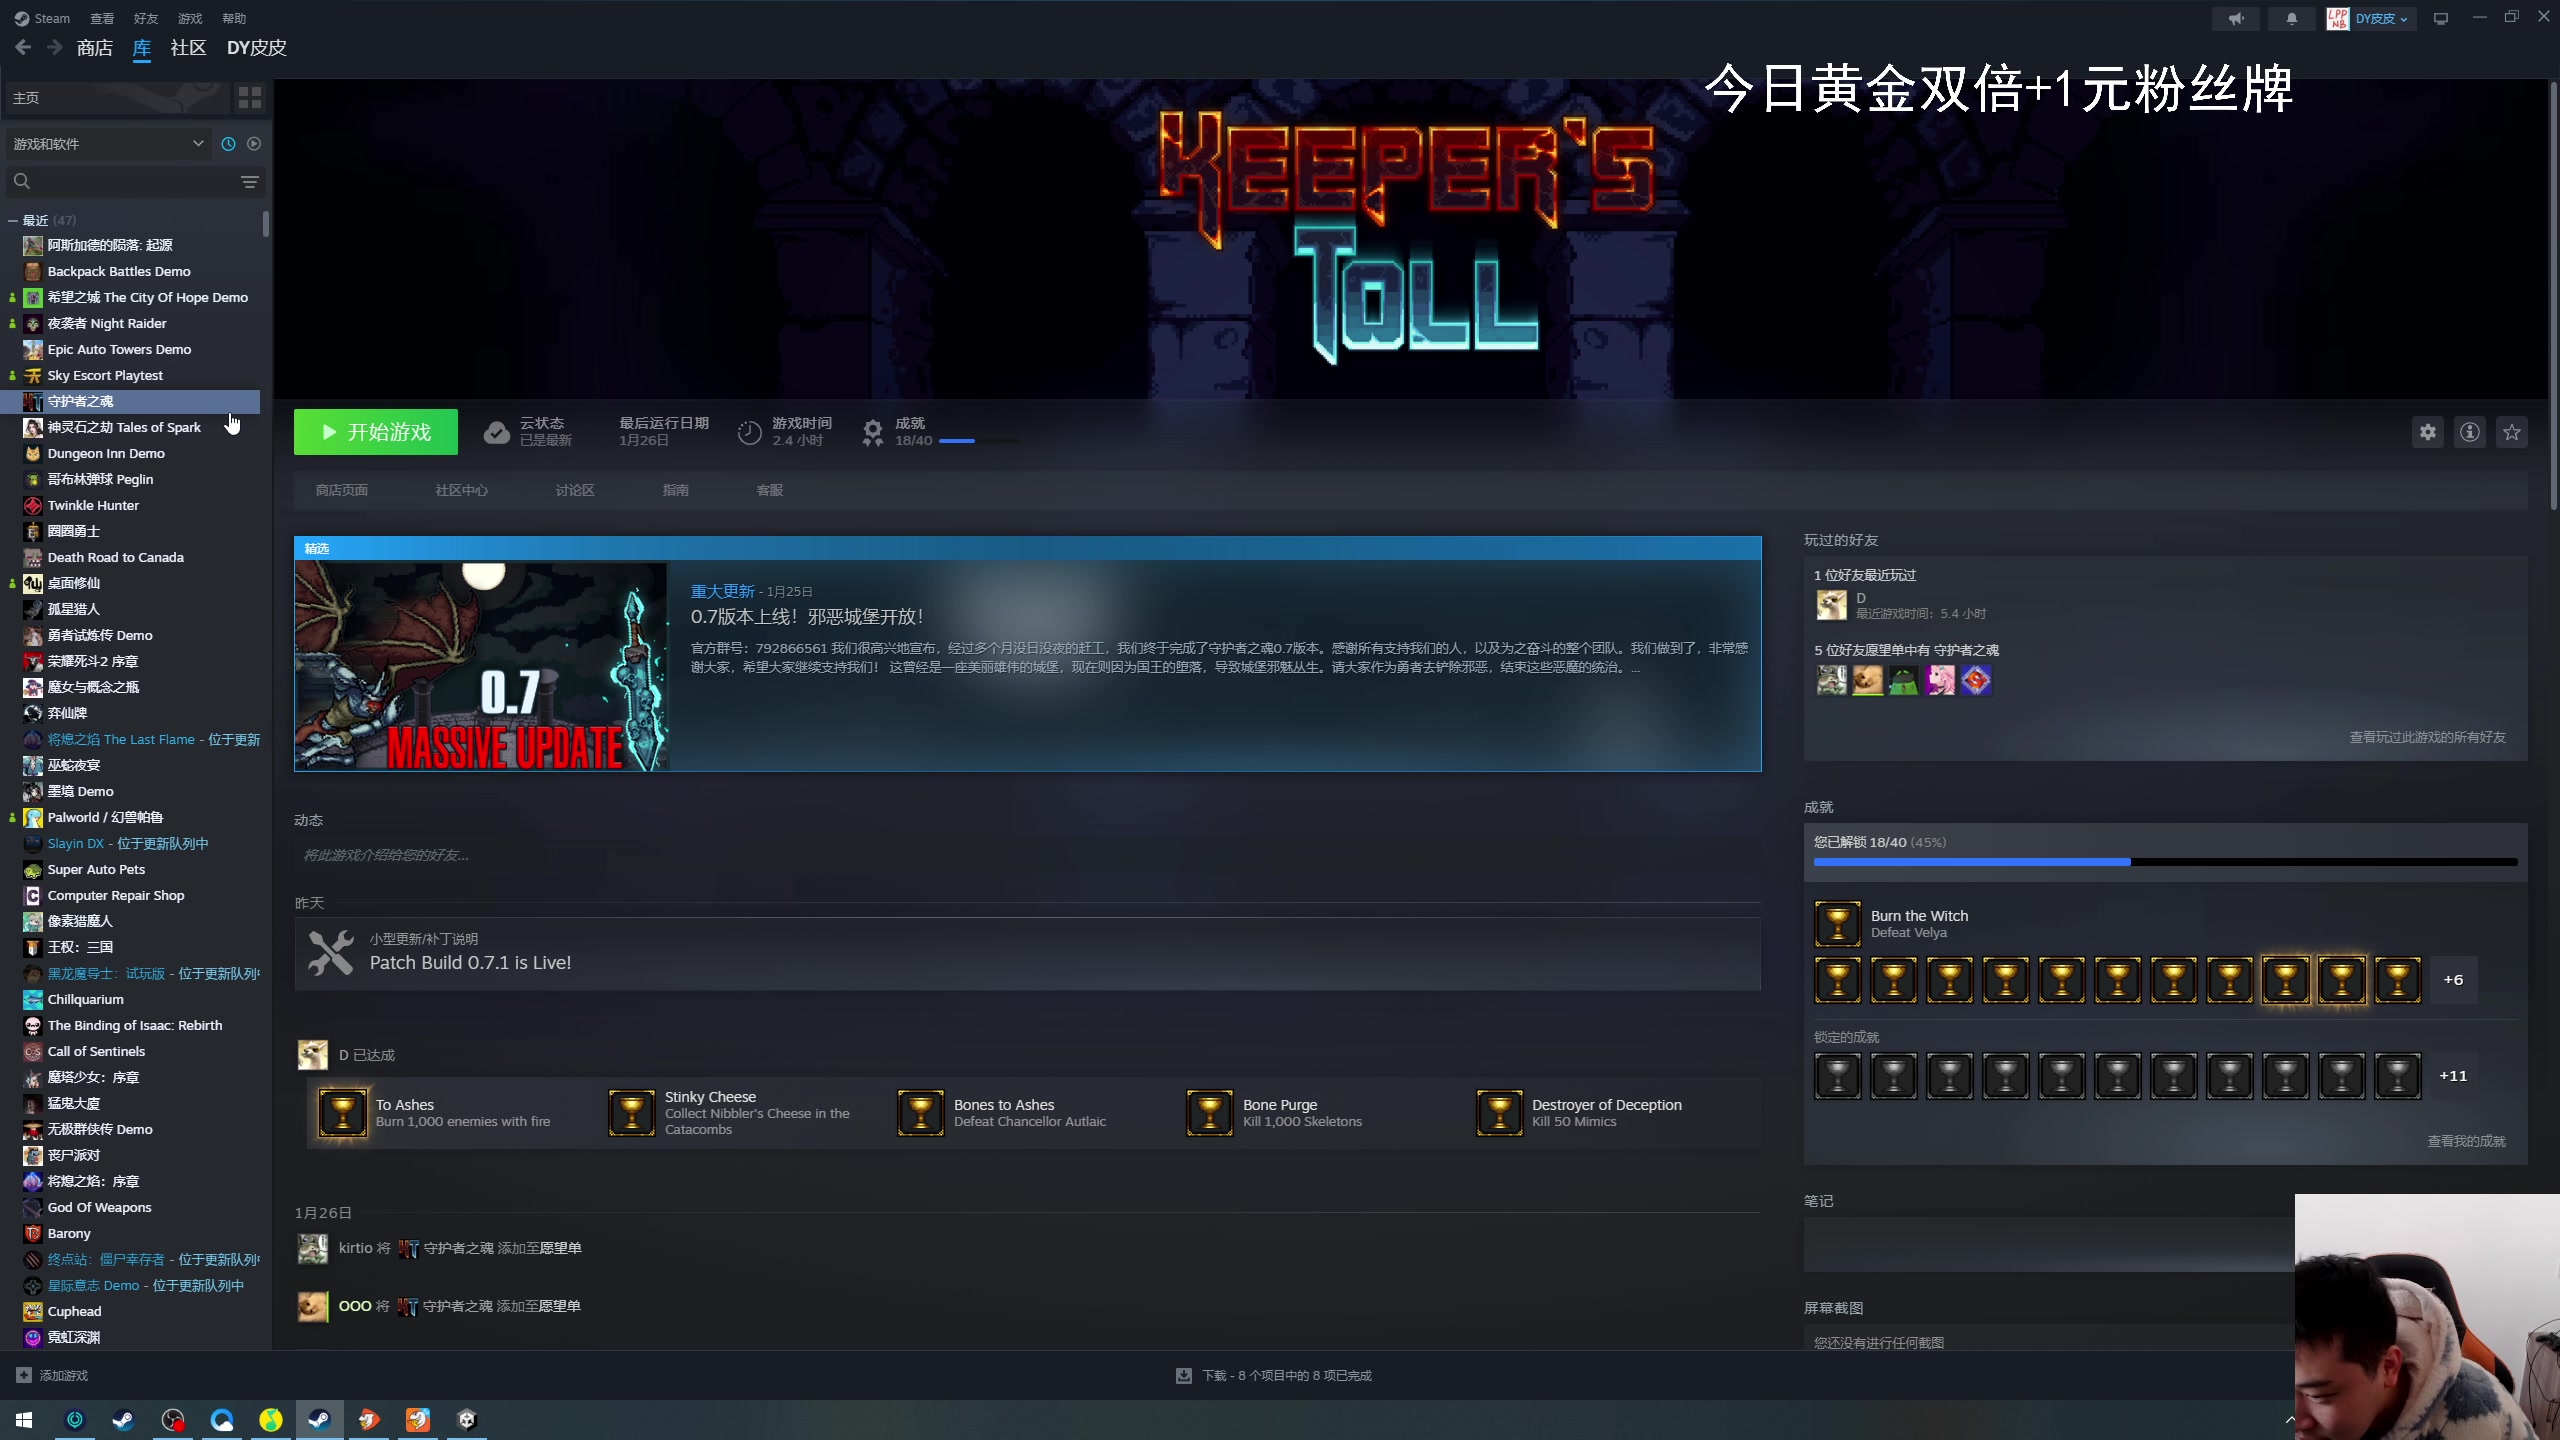Switch to the 社区 tab

(188, 48)
